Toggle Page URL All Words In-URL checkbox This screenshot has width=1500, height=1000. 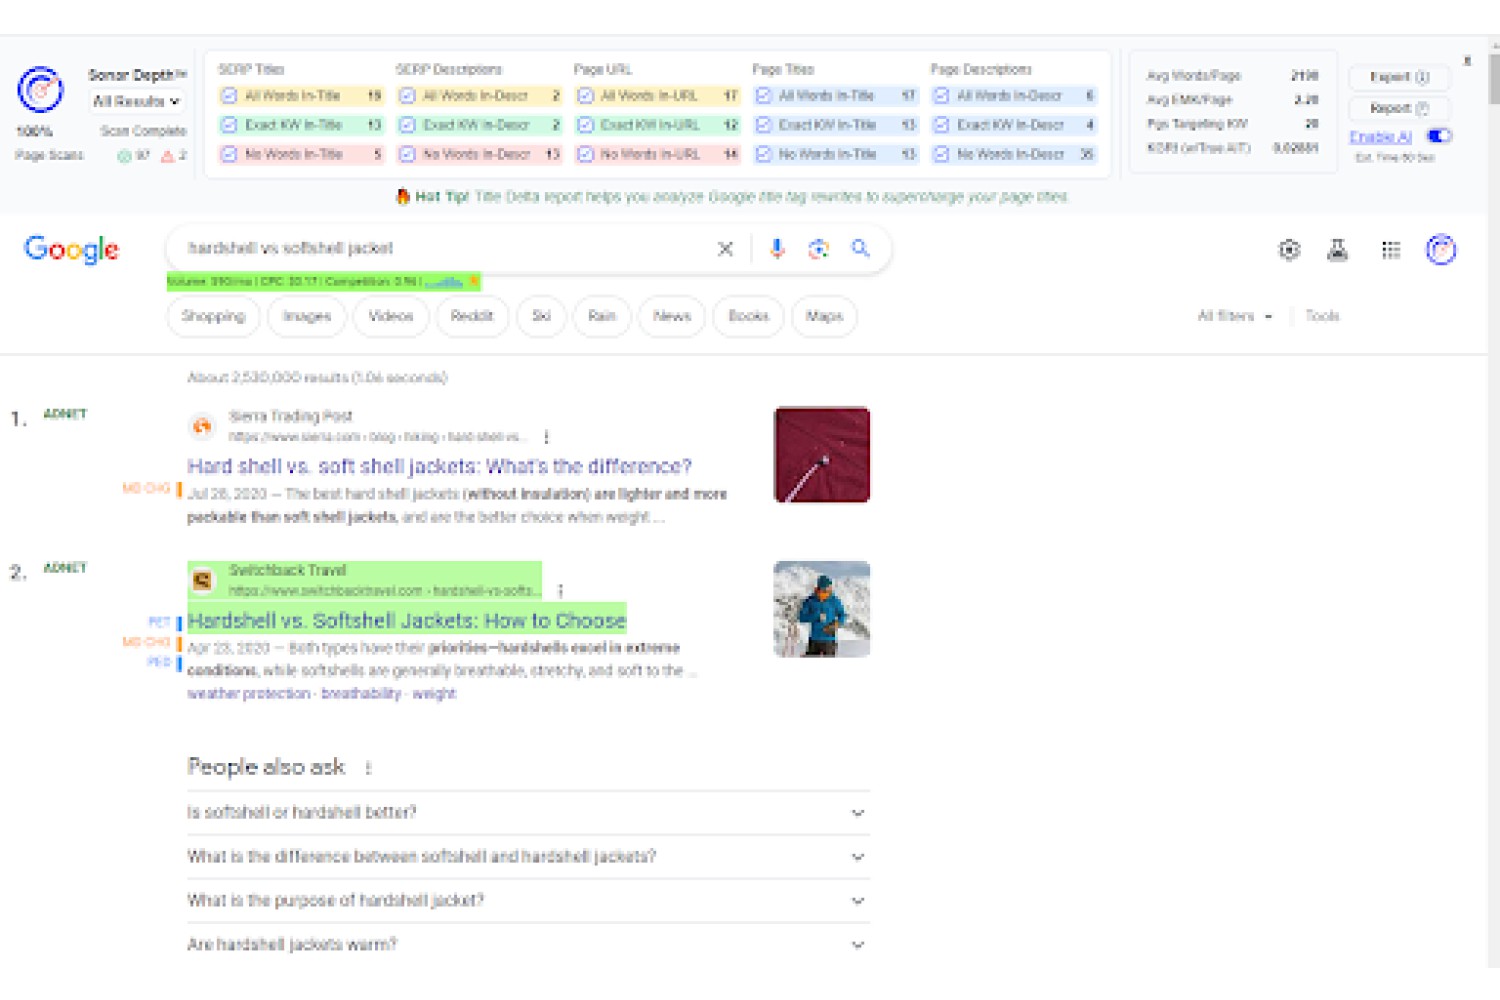(585, 96)
